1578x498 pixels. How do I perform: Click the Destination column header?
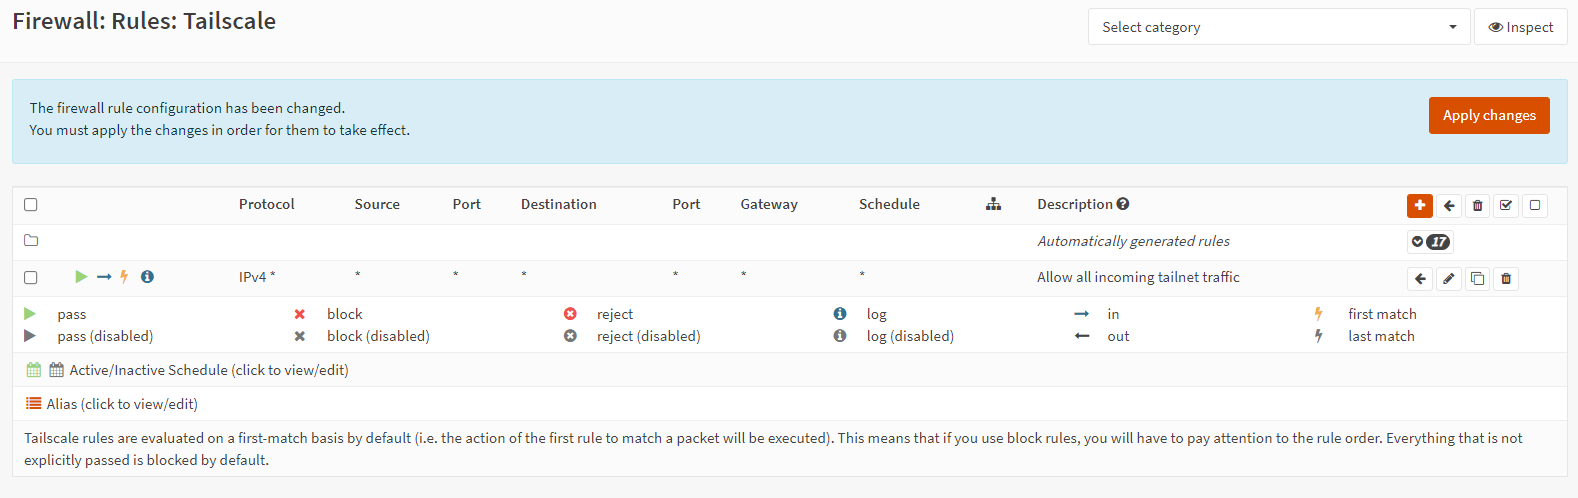[559, 204]
